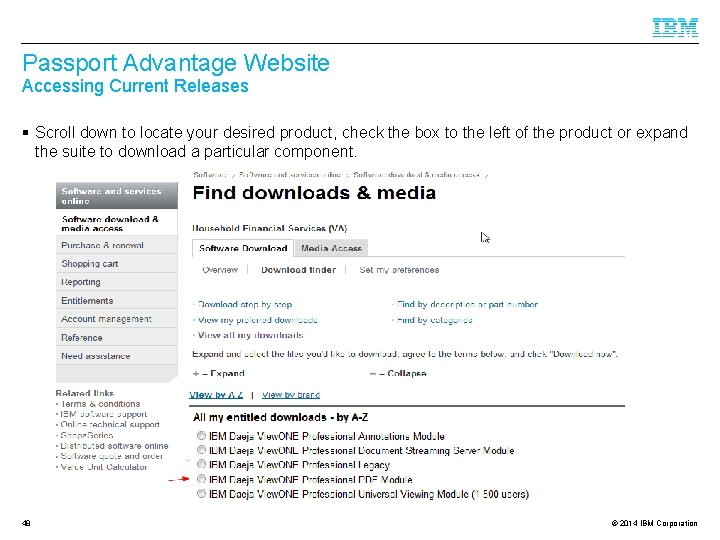Image resolution: width=720 pixels, height=540 pixels.
Task: Open Purchase & renewal in sidebar
Action: click(117, 245)
